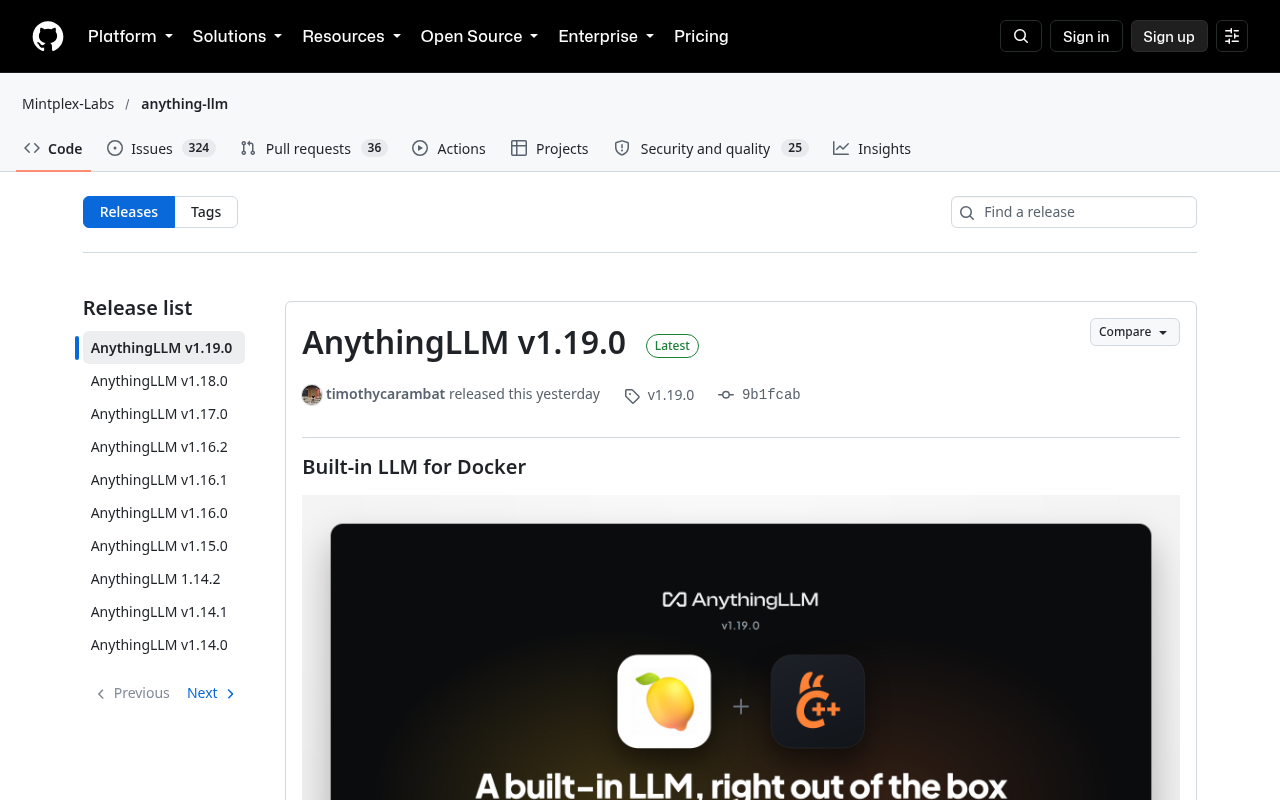Screen dimensions: 1280x800
Task: Select the Releases toggle button
Action: (129, 212)
